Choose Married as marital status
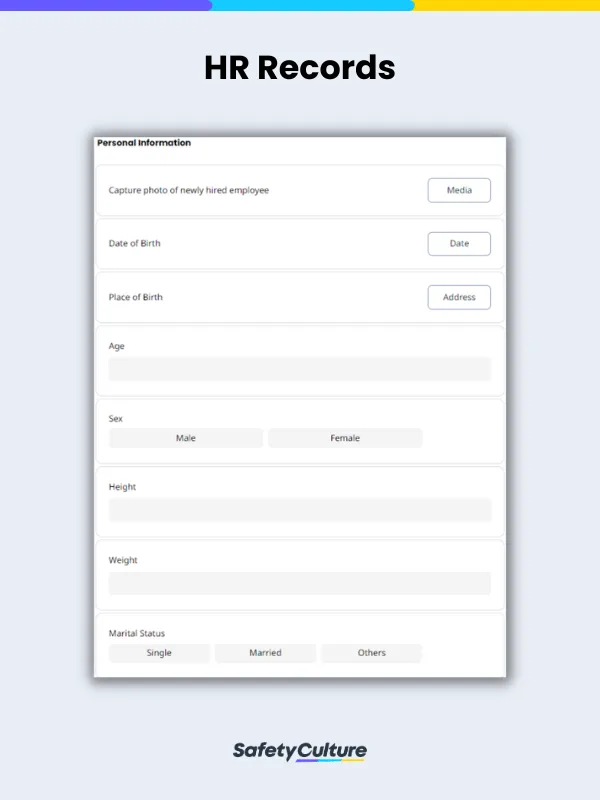600x800 pixels. (264, 652)
